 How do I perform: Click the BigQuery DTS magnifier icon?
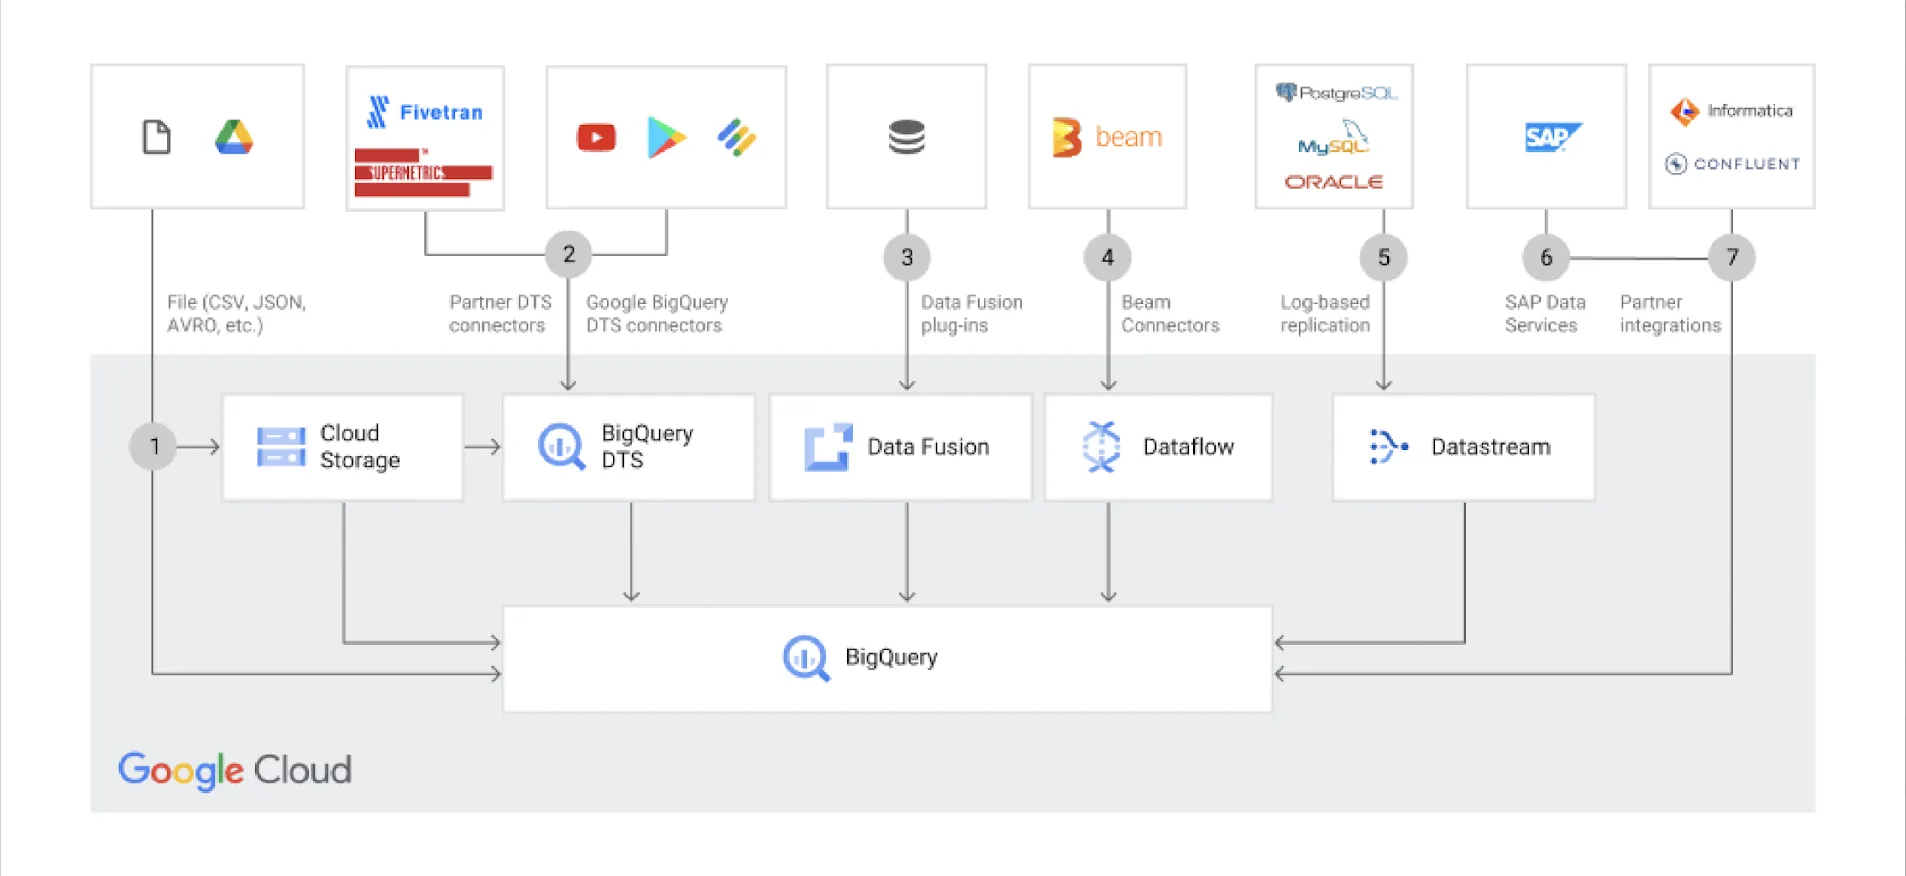[x=562, y=447]
